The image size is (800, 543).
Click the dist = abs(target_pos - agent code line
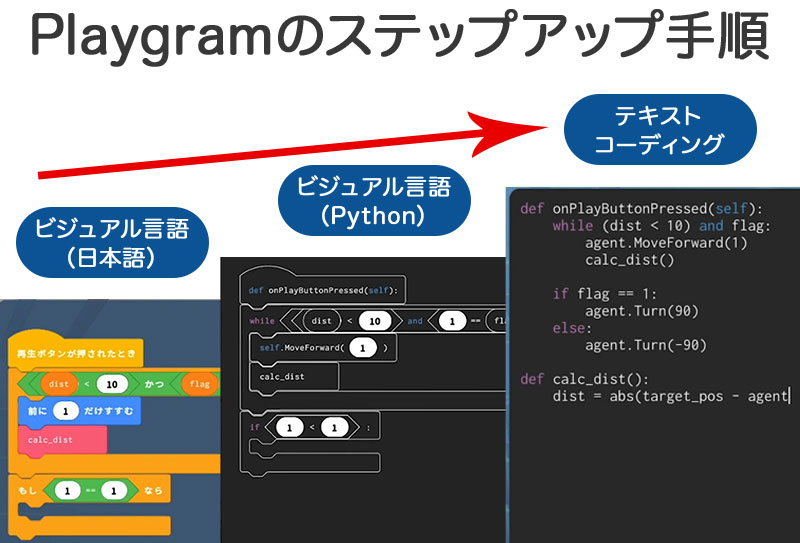[671, 396]
